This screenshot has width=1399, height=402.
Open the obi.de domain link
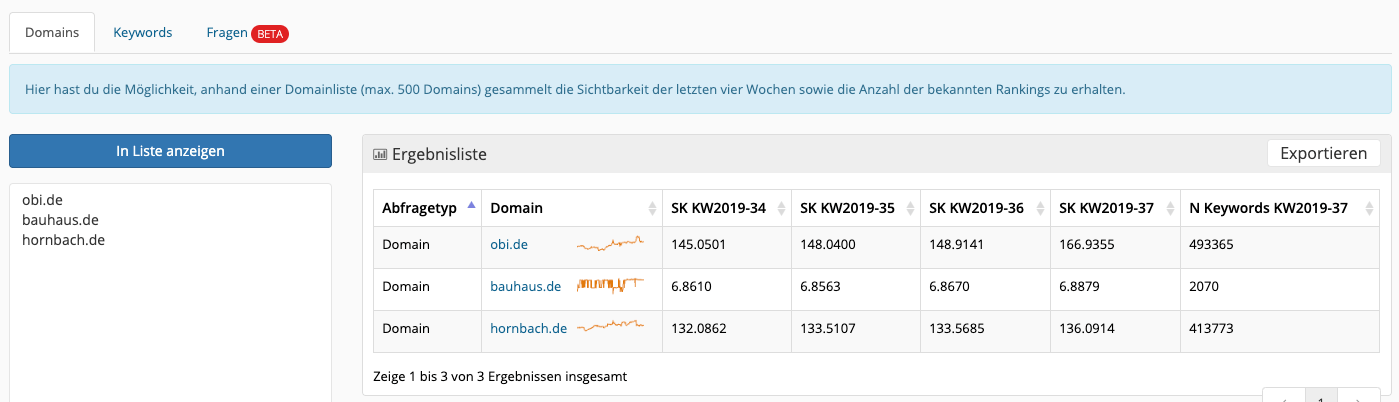[x=509, y=244]
